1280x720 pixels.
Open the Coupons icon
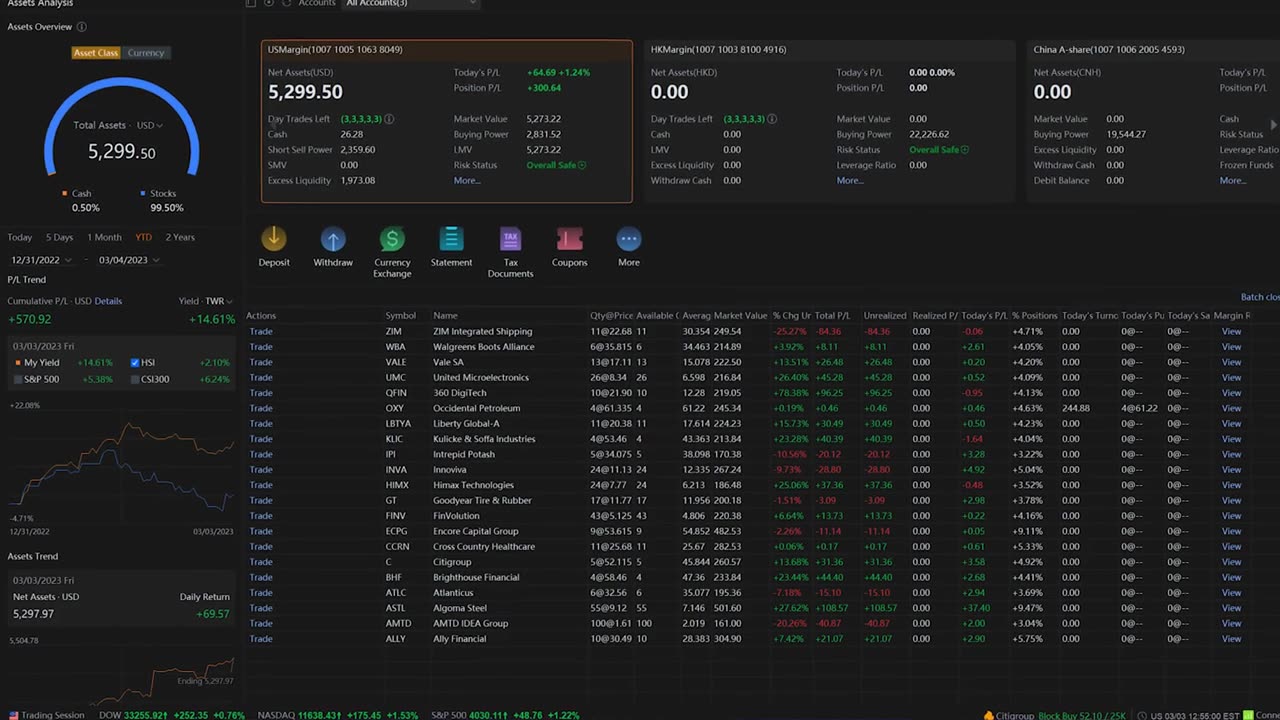569,239
